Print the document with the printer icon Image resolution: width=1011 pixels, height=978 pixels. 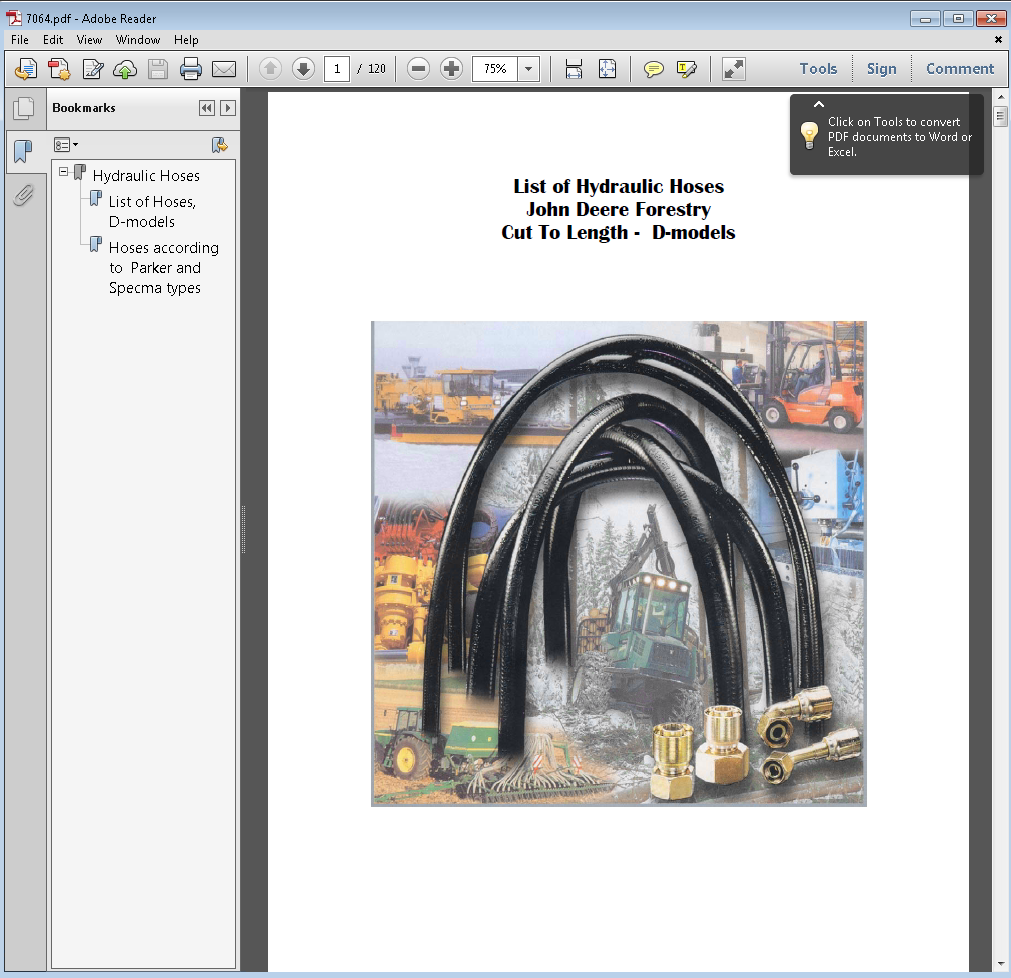191,69
